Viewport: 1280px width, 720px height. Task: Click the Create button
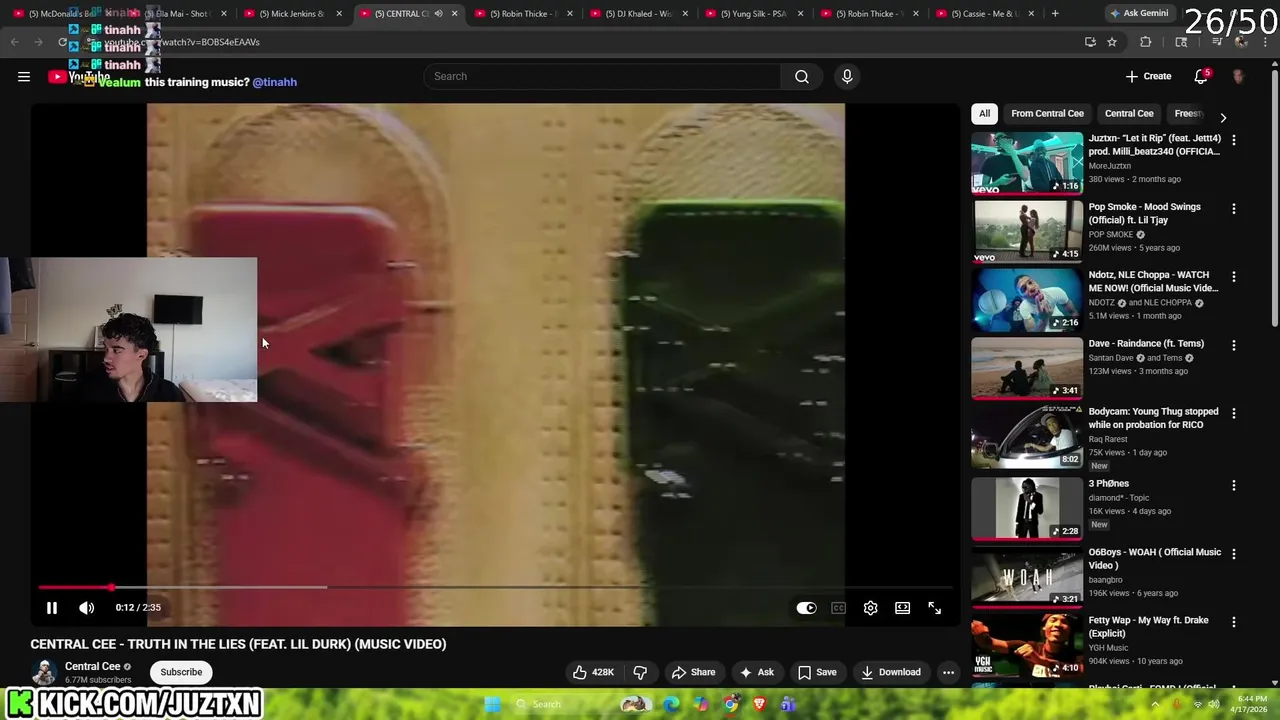1148,77
